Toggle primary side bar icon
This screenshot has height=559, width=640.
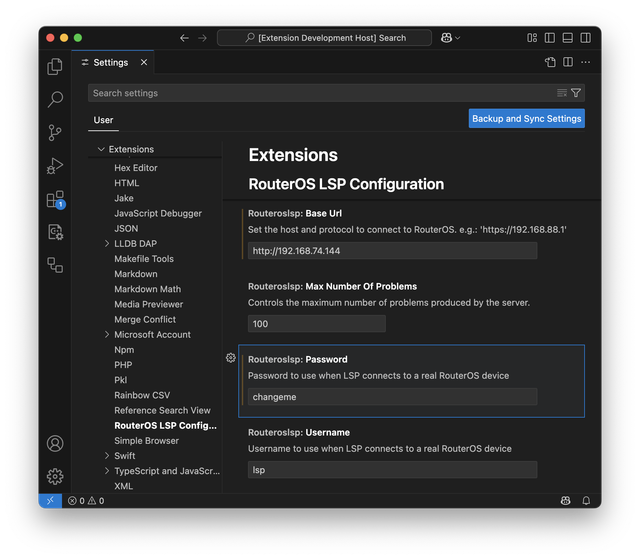tap(550, 38)
